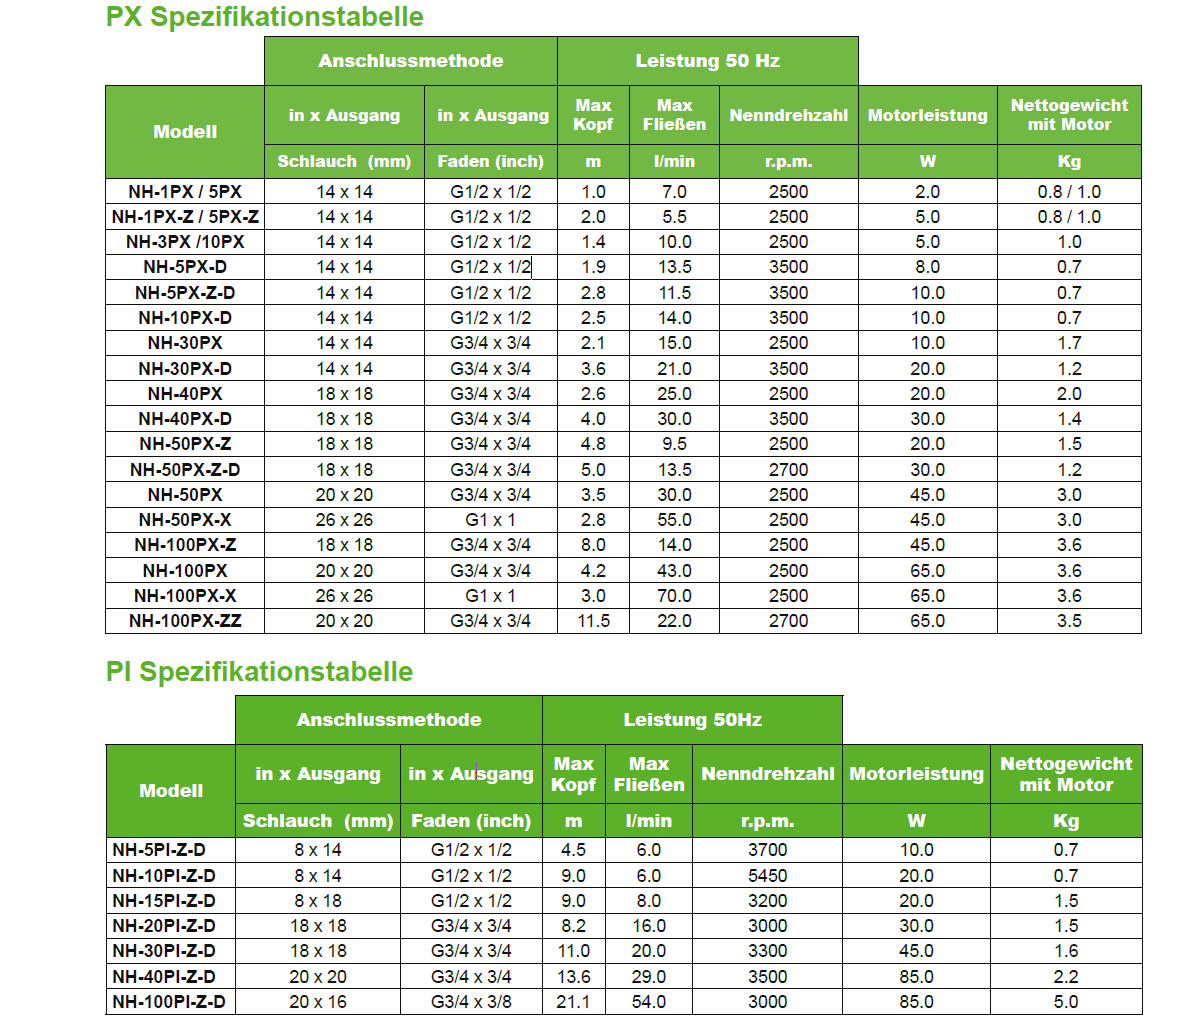Image resolution: width=1200 pixels, height=1023 pixels.
Task: Click the PX Spezifikationstabelle heading
Action: [264, 17]
